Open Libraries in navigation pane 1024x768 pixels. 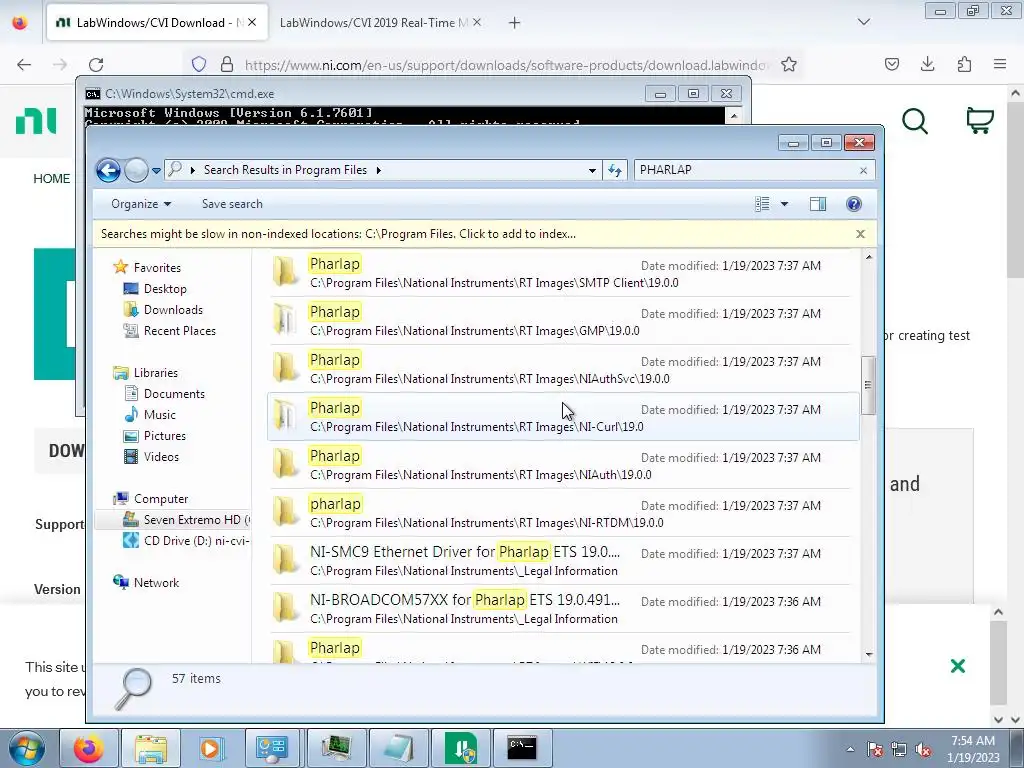pyautogui.click(x=155, y=373)
